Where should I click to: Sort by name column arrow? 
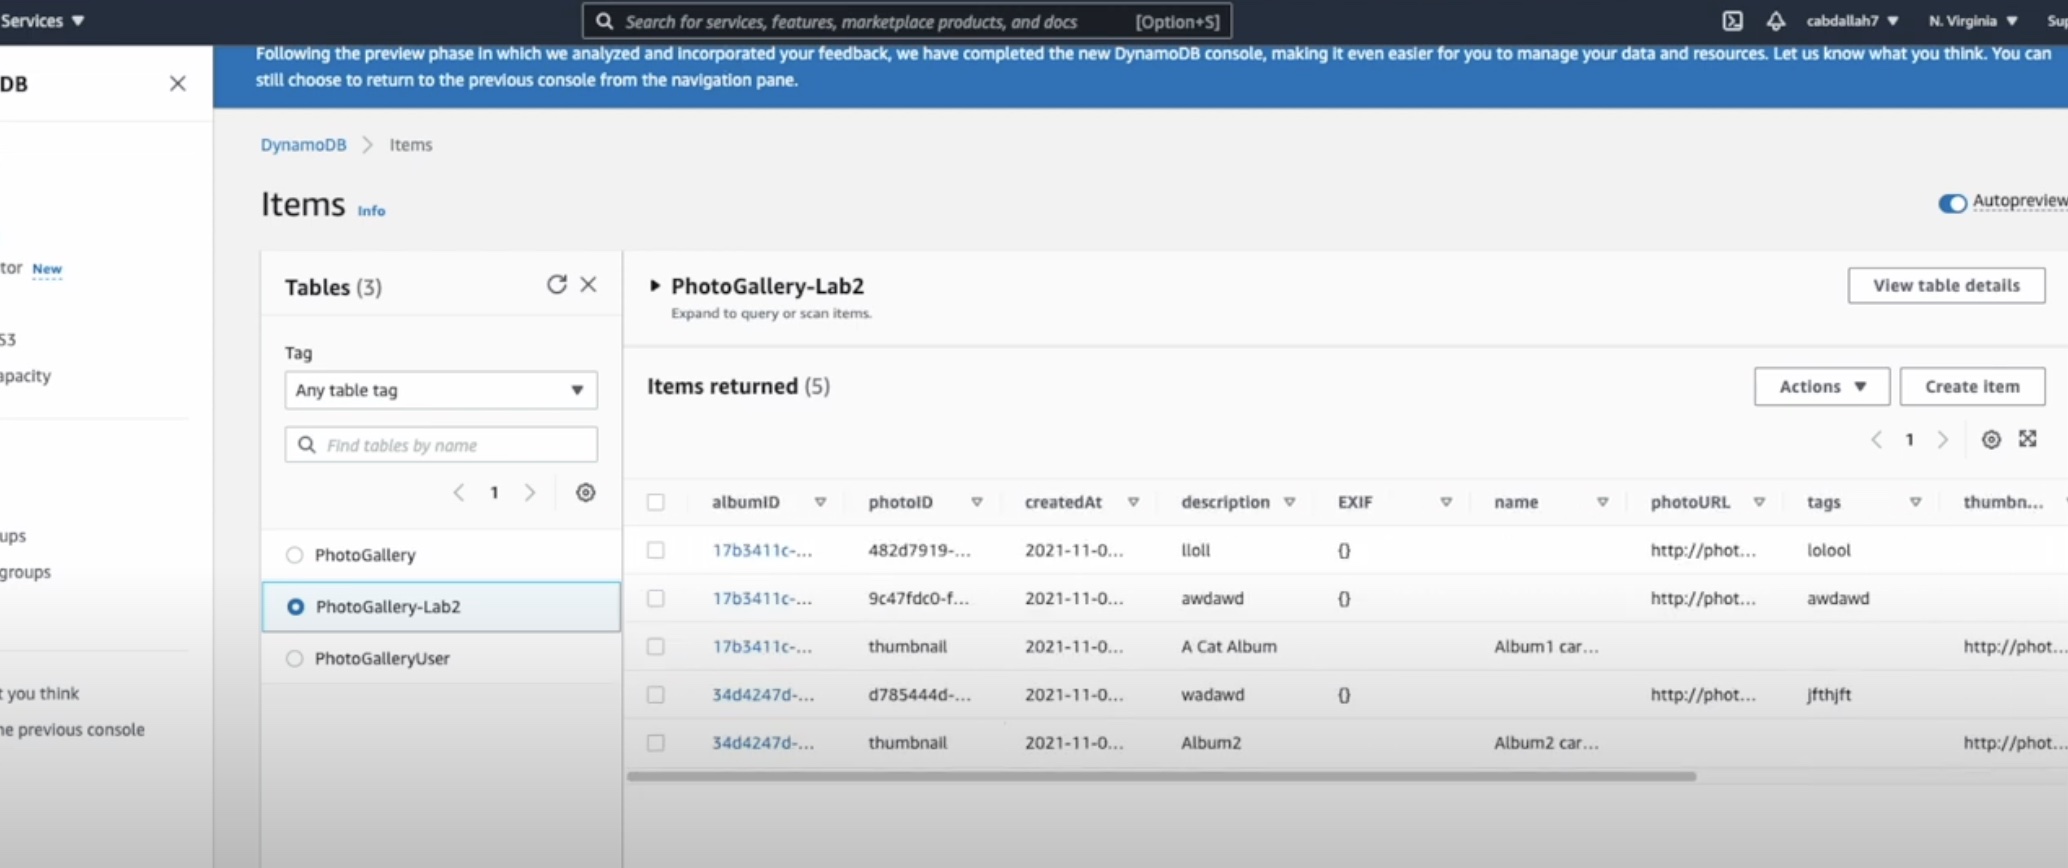tap(1603, 502)
